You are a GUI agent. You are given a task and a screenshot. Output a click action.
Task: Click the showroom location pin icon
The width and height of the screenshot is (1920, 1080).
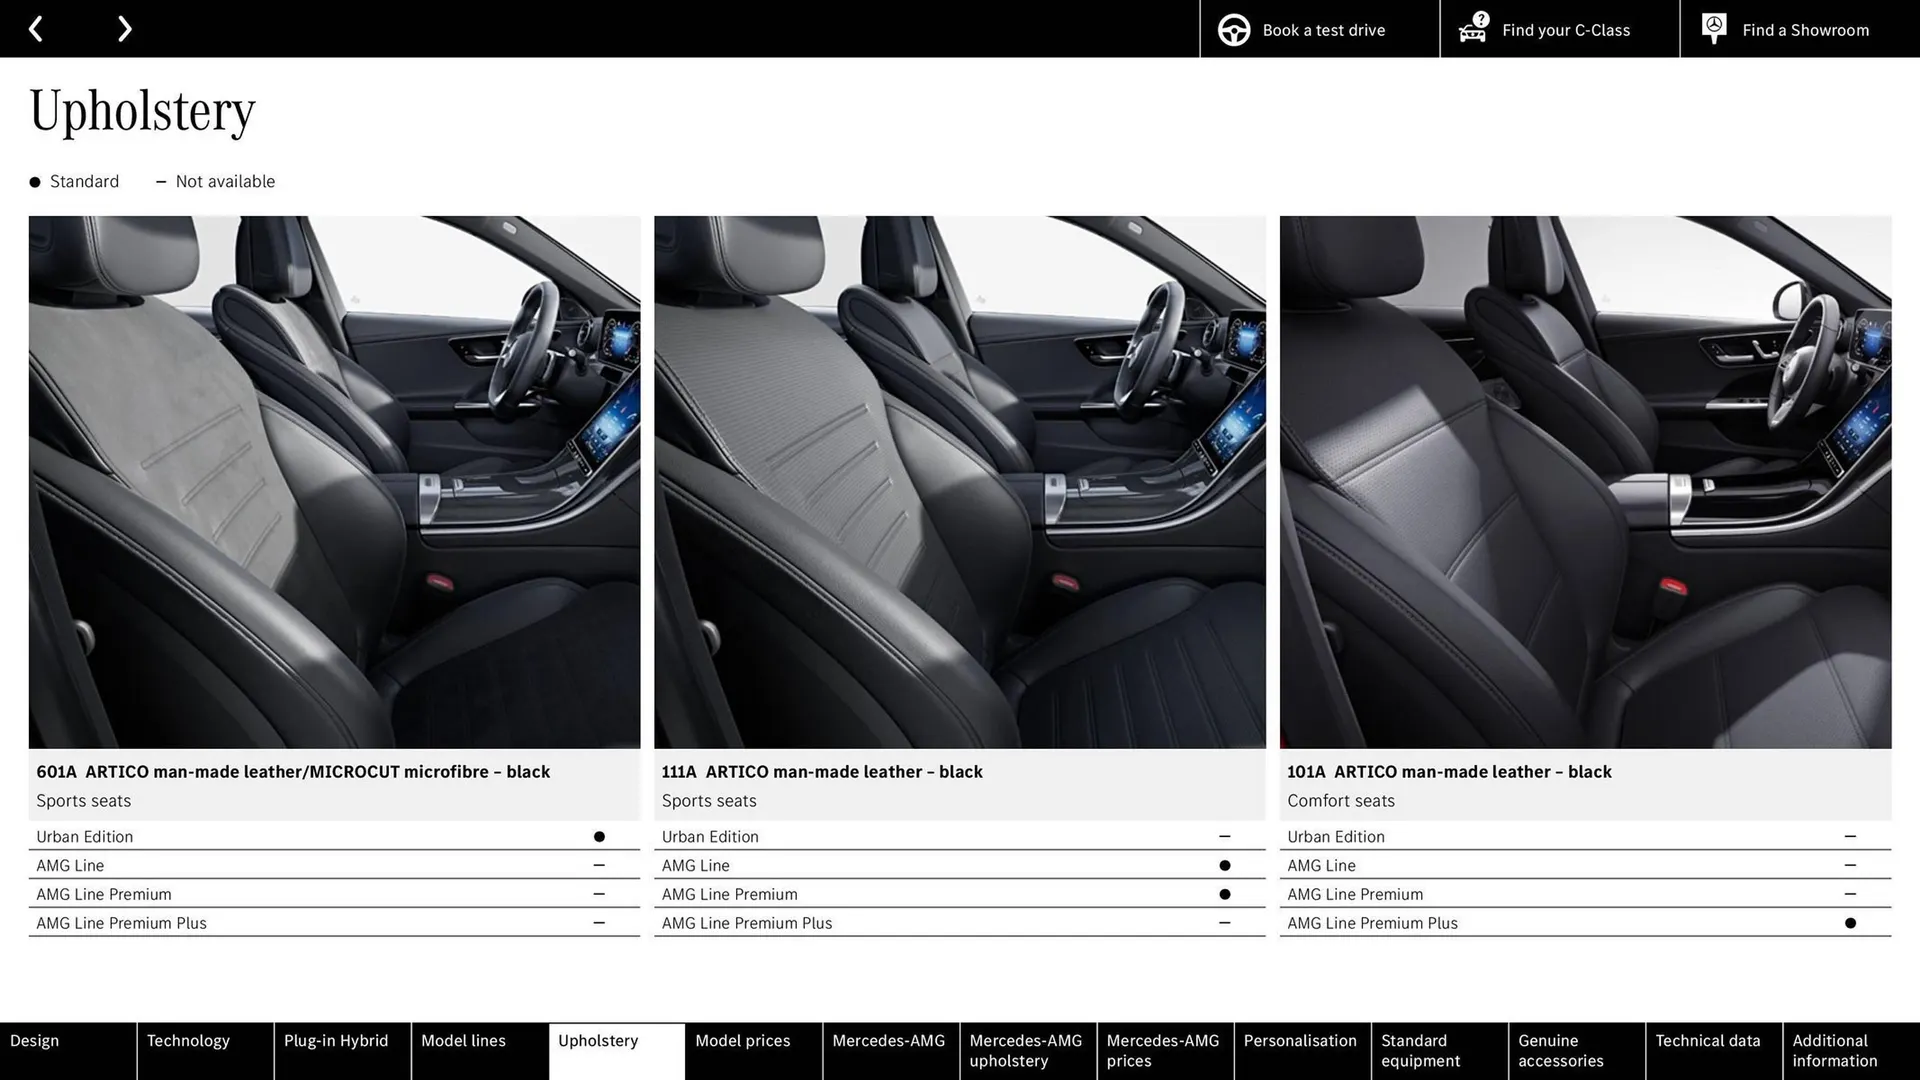tap(1713, 28)
